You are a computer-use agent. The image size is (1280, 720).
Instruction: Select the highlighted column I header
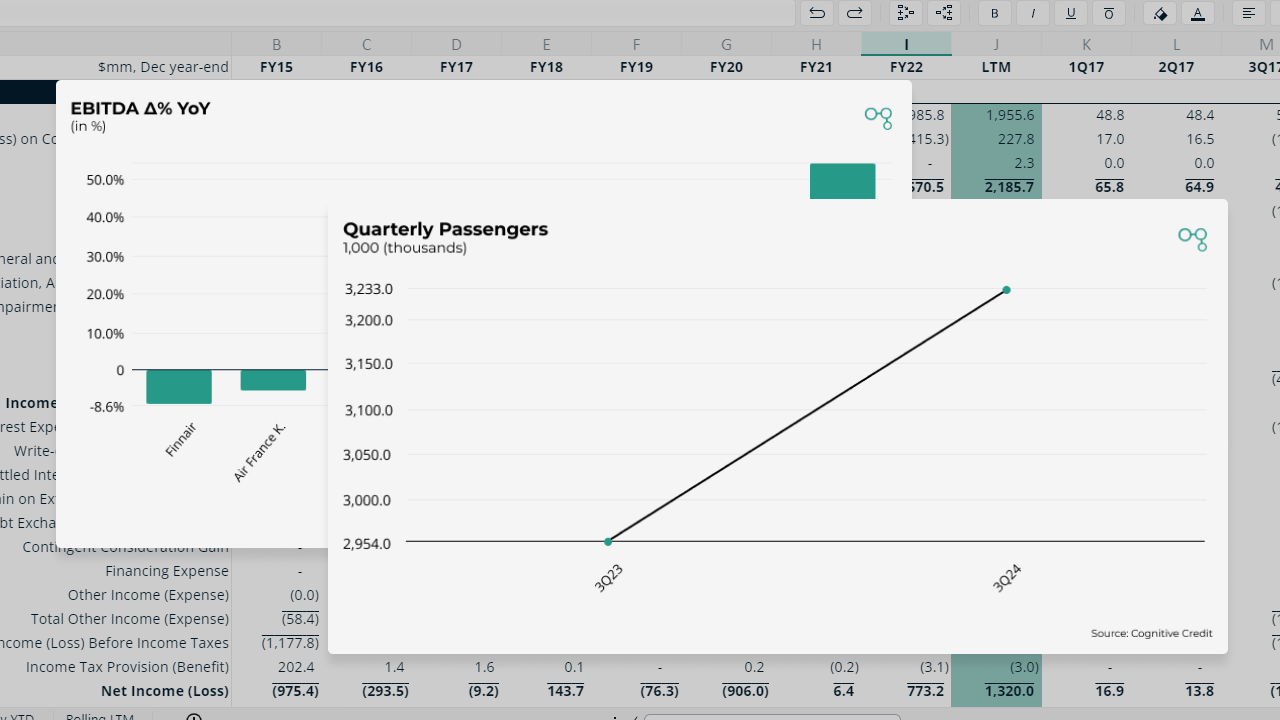click(x=907, y=44)
